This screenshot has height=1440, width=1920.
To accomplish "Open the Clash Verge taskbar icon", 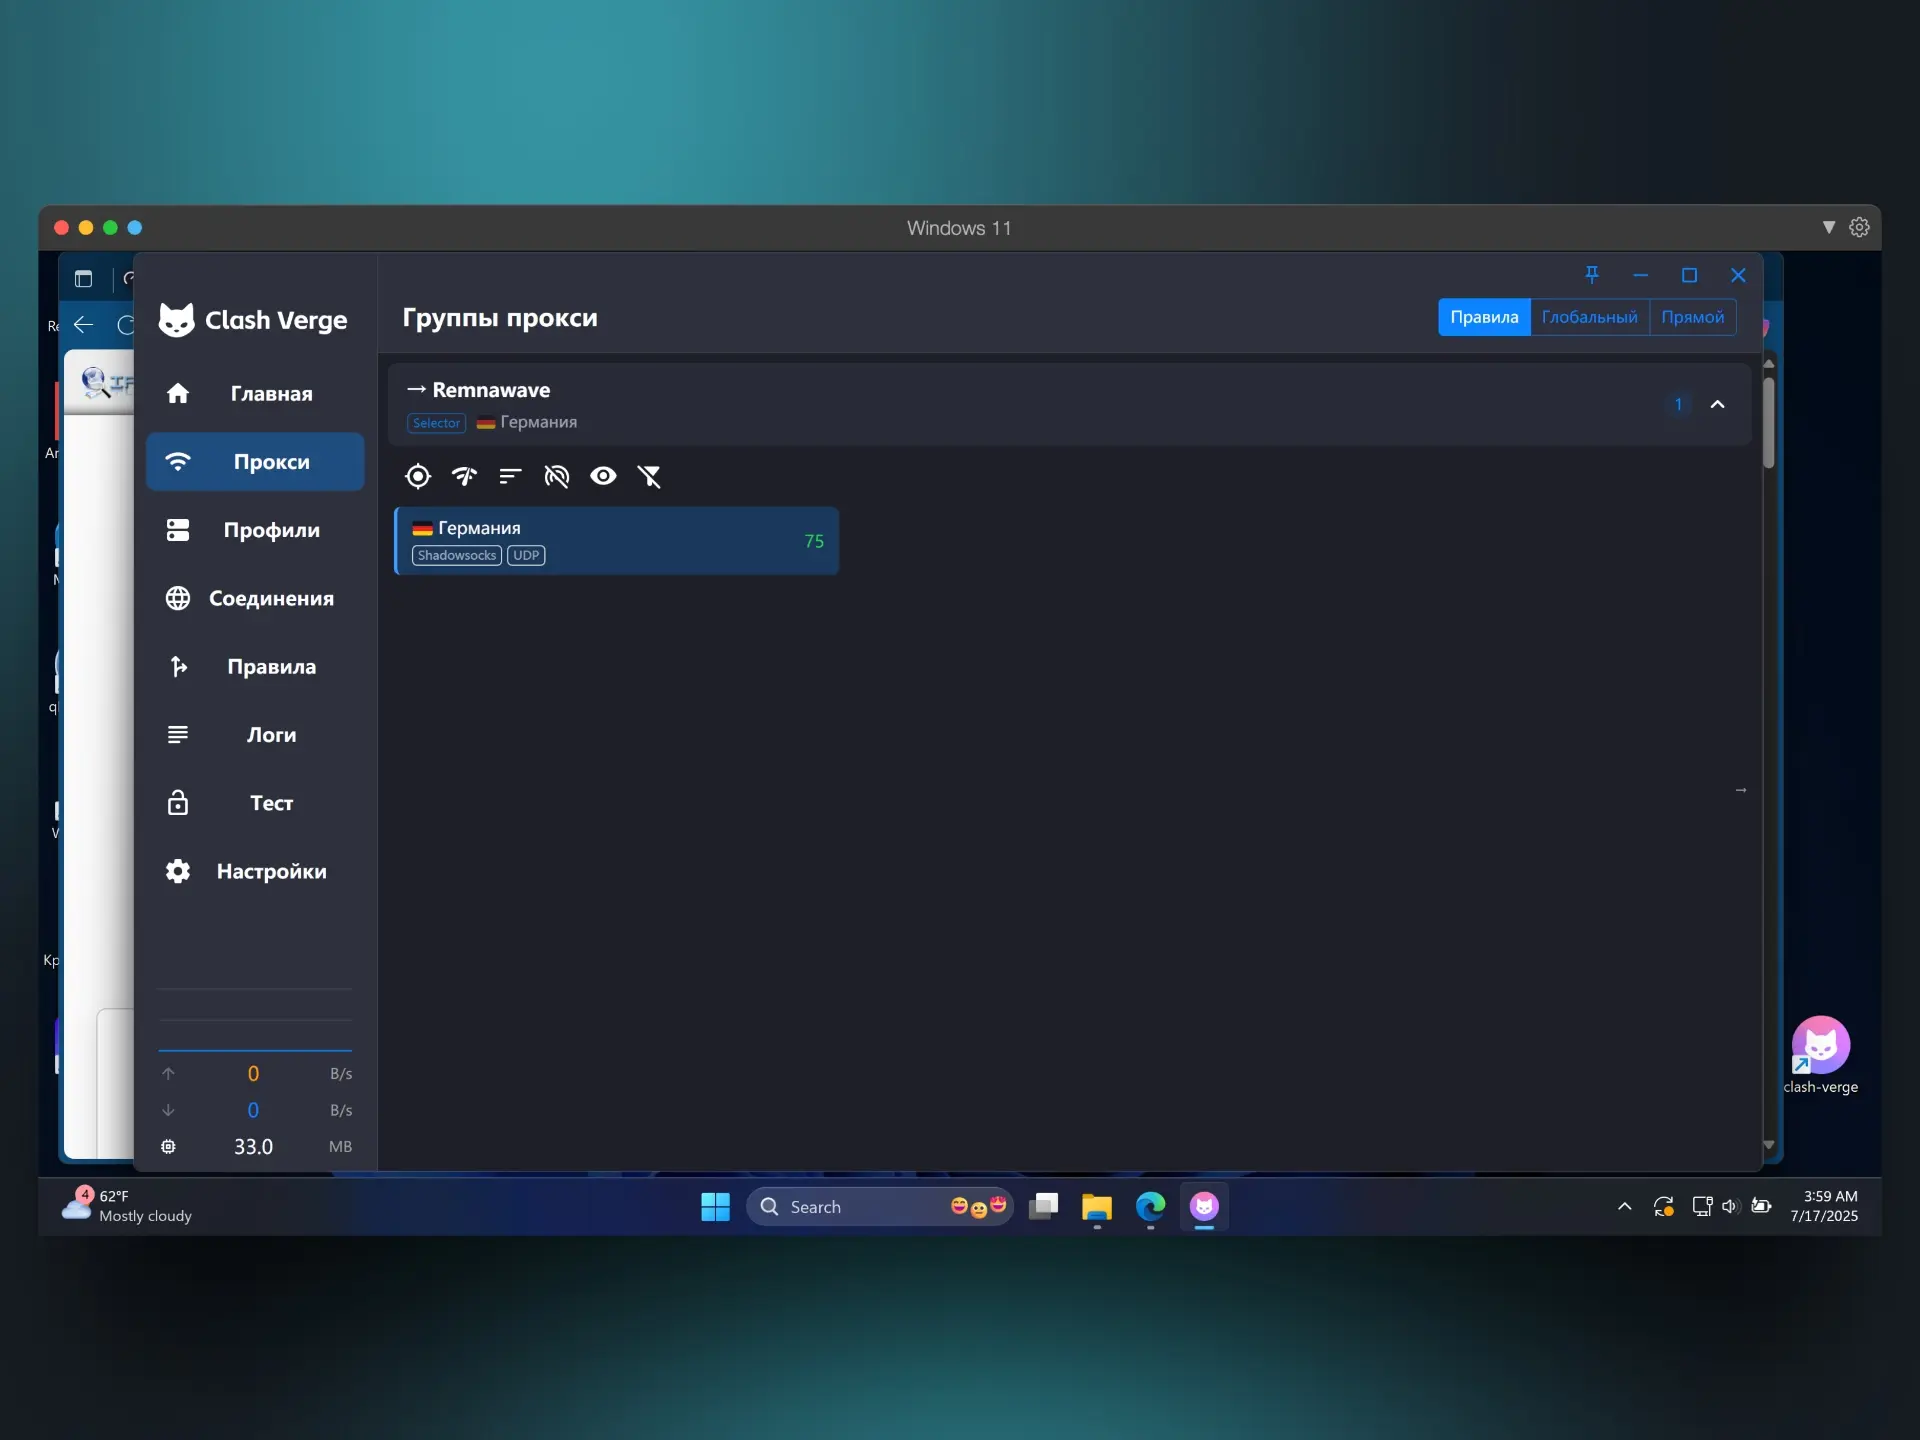I will [1204, 1207].
